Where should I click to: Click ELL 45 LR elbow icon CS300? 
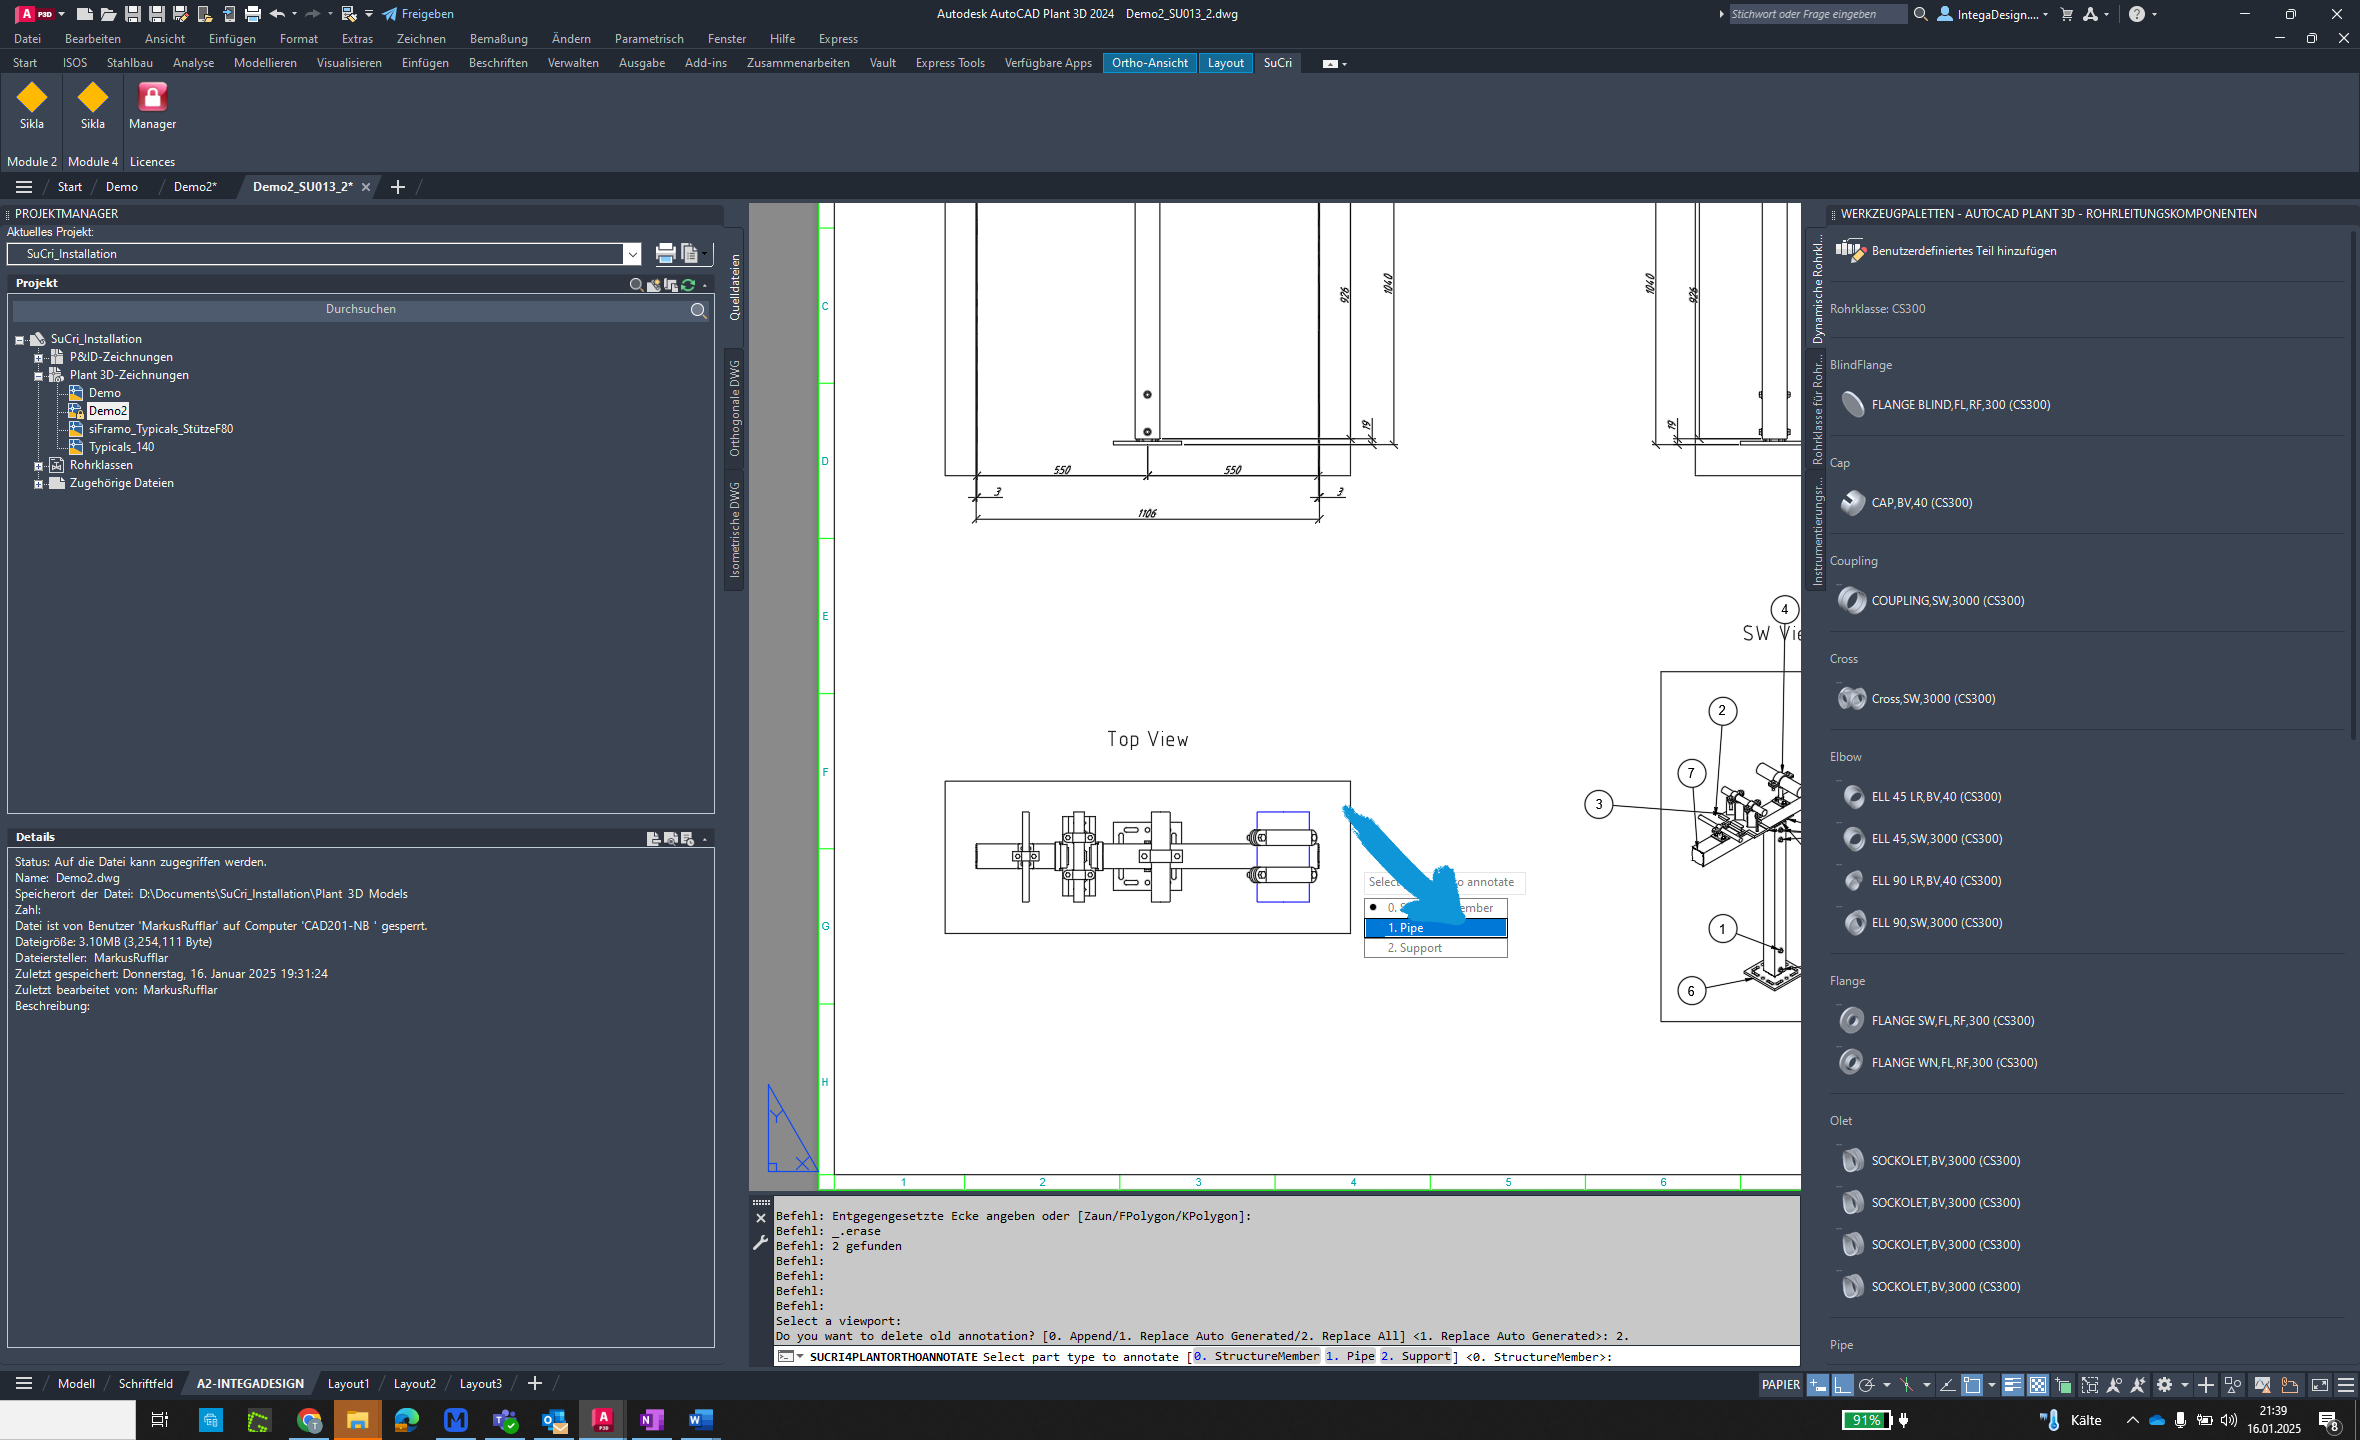(1851, 796)
